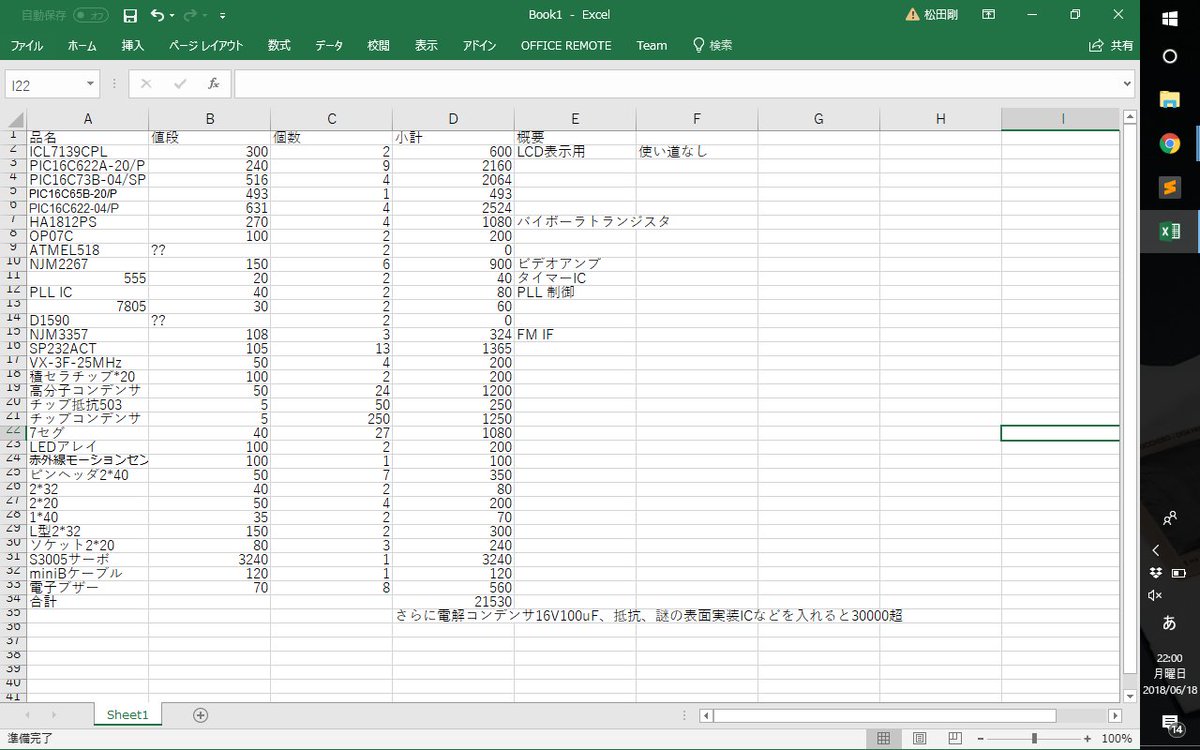Image resolution: width=1200 pixels, height=750 pixels.
Task: Click inside the formula bar
Action: (678, 85)
